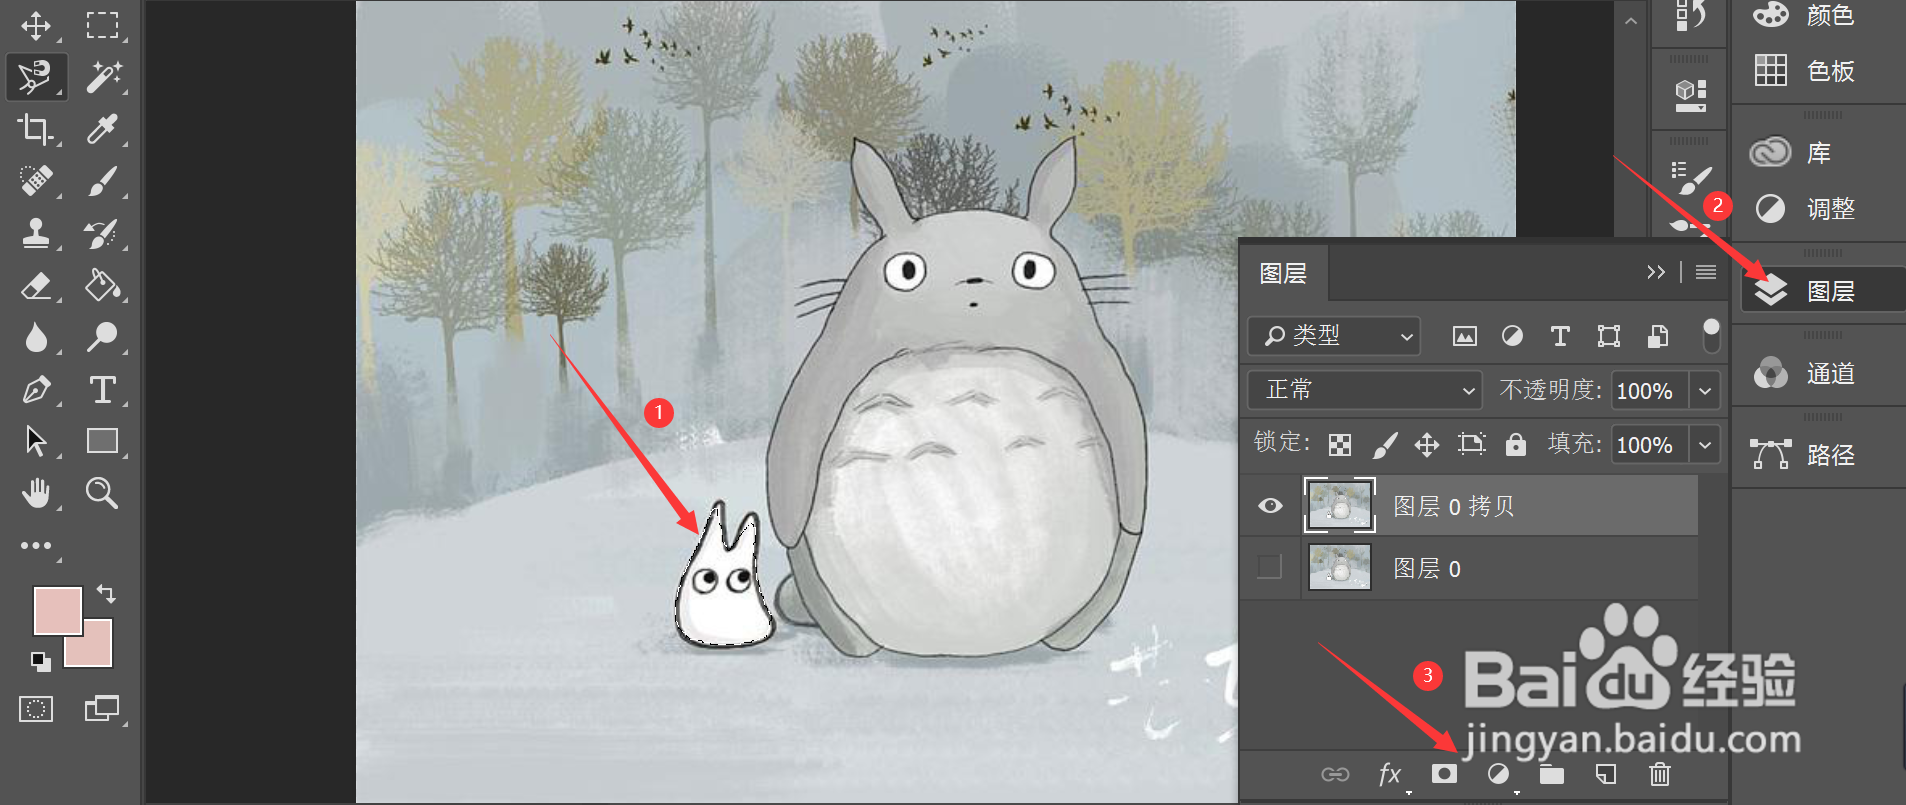Select the Paint Bucket tool
The width and height of the screenshot is (1906, 805).
[x=102, y=285]
